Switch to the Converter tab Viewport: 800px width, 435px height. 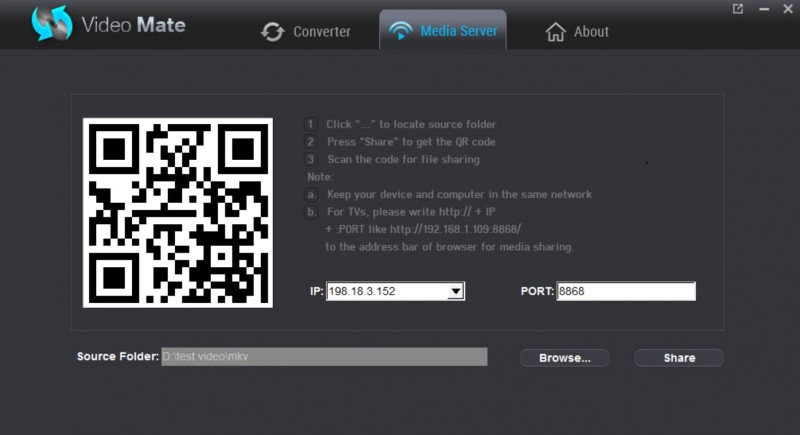click(321, 32)
